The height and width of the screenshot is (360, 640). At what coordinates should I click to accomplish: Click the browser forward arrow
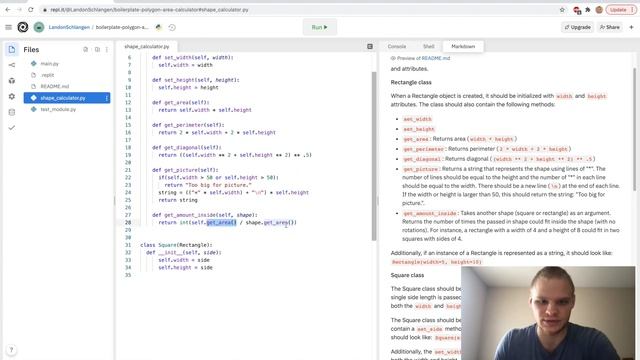coord(19,9)
